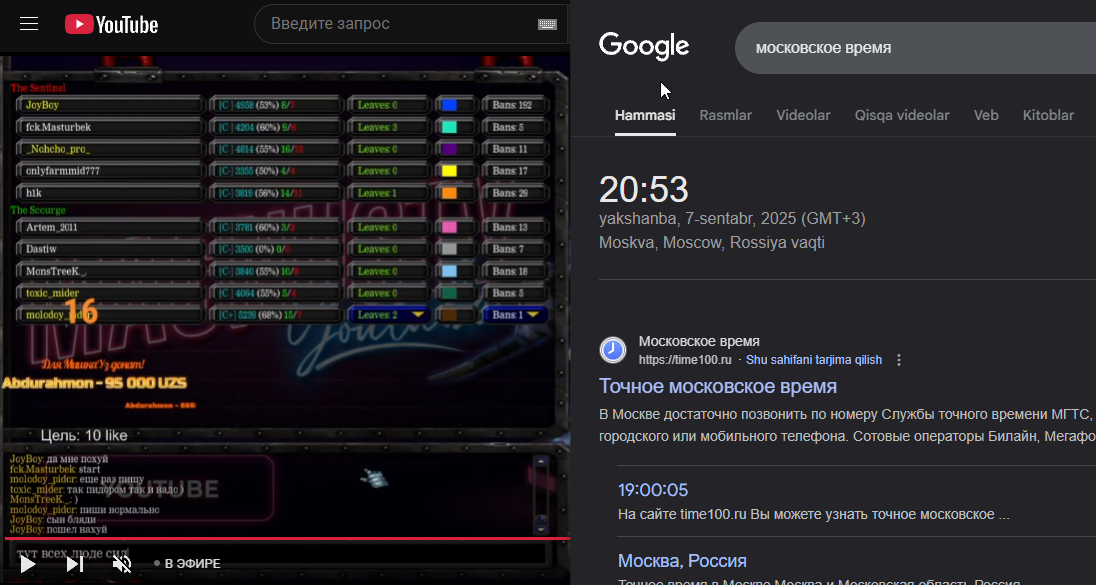Open the 19:00:05 sitelink
The width and height of the screenshot is (1096, 585).
click(653, 489)
